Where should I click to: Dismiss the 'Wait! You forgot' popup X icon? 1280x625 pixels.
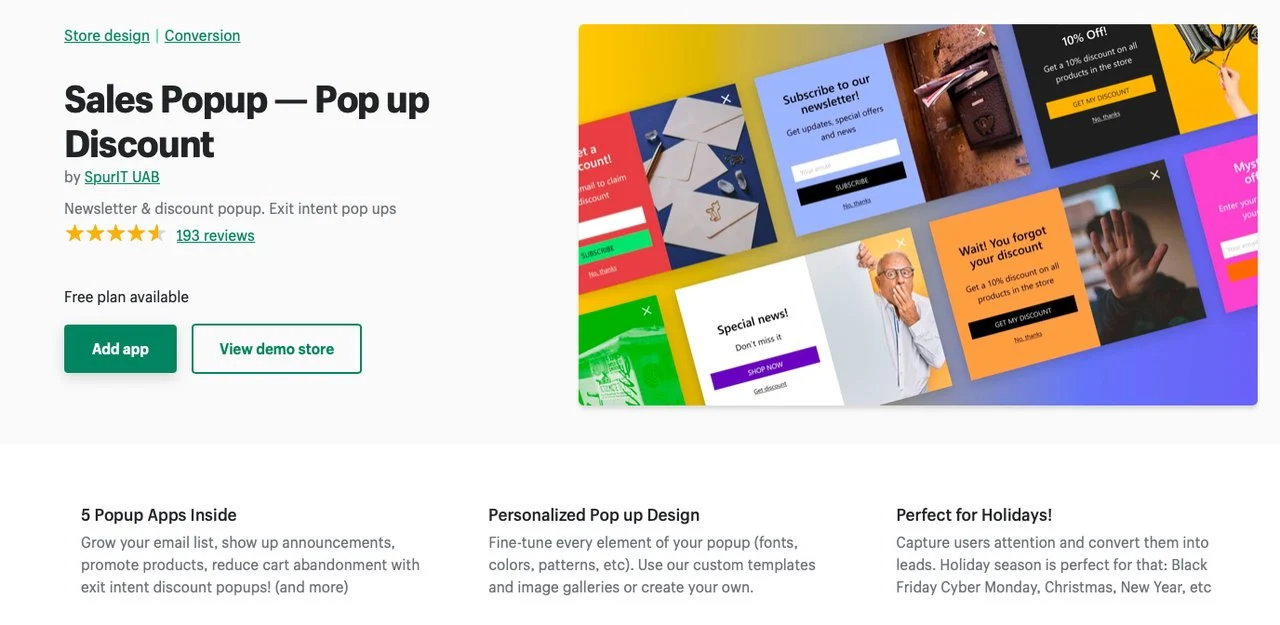point(1155,175)
